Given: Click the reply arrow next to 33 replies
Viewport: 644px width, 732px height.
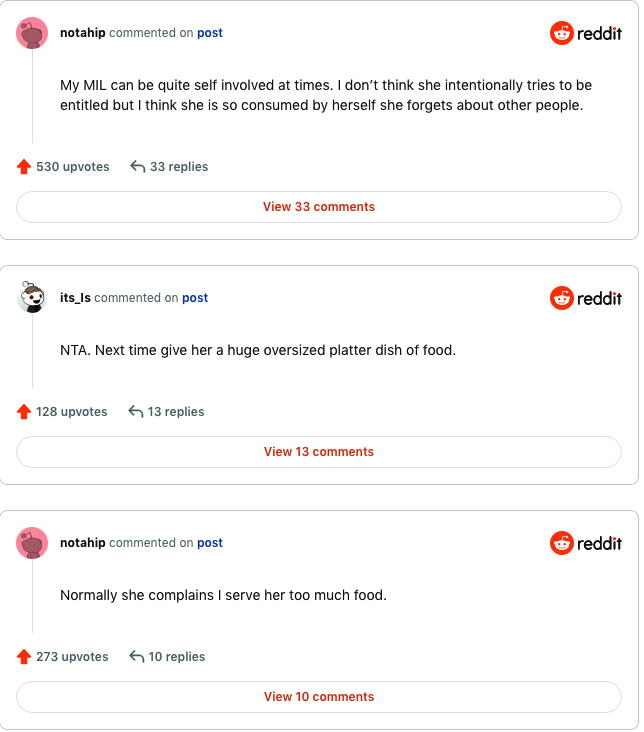Looking at the screenshot, I should click(138, 167).
